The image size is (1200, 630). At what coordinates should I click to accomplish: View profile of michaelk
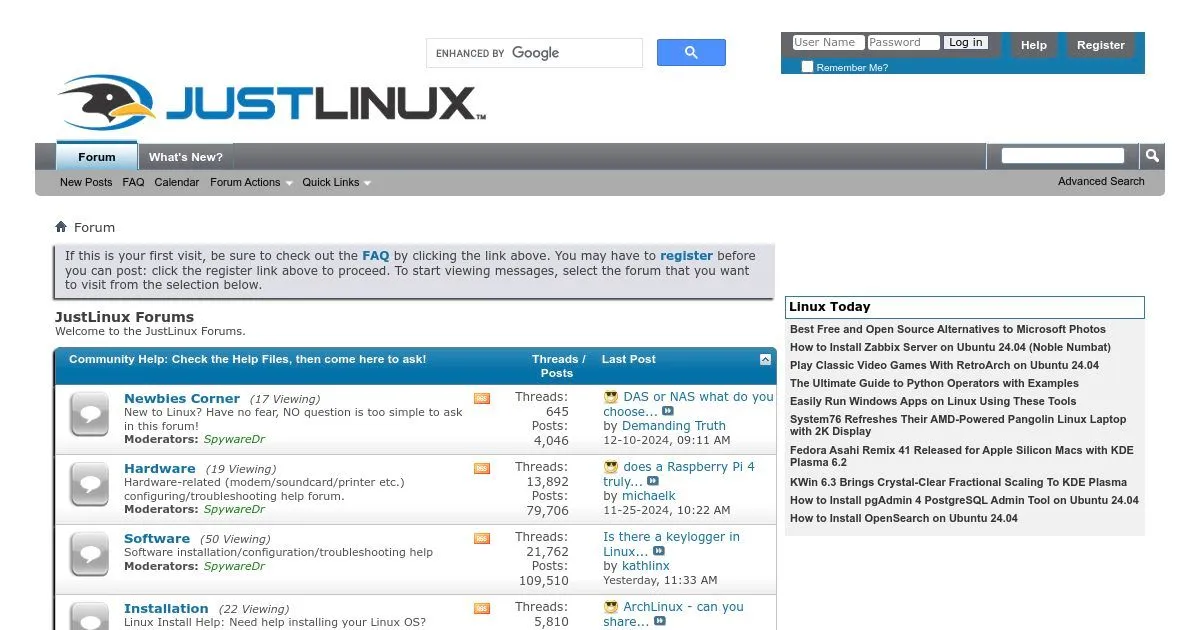click(x=649, y=496)
